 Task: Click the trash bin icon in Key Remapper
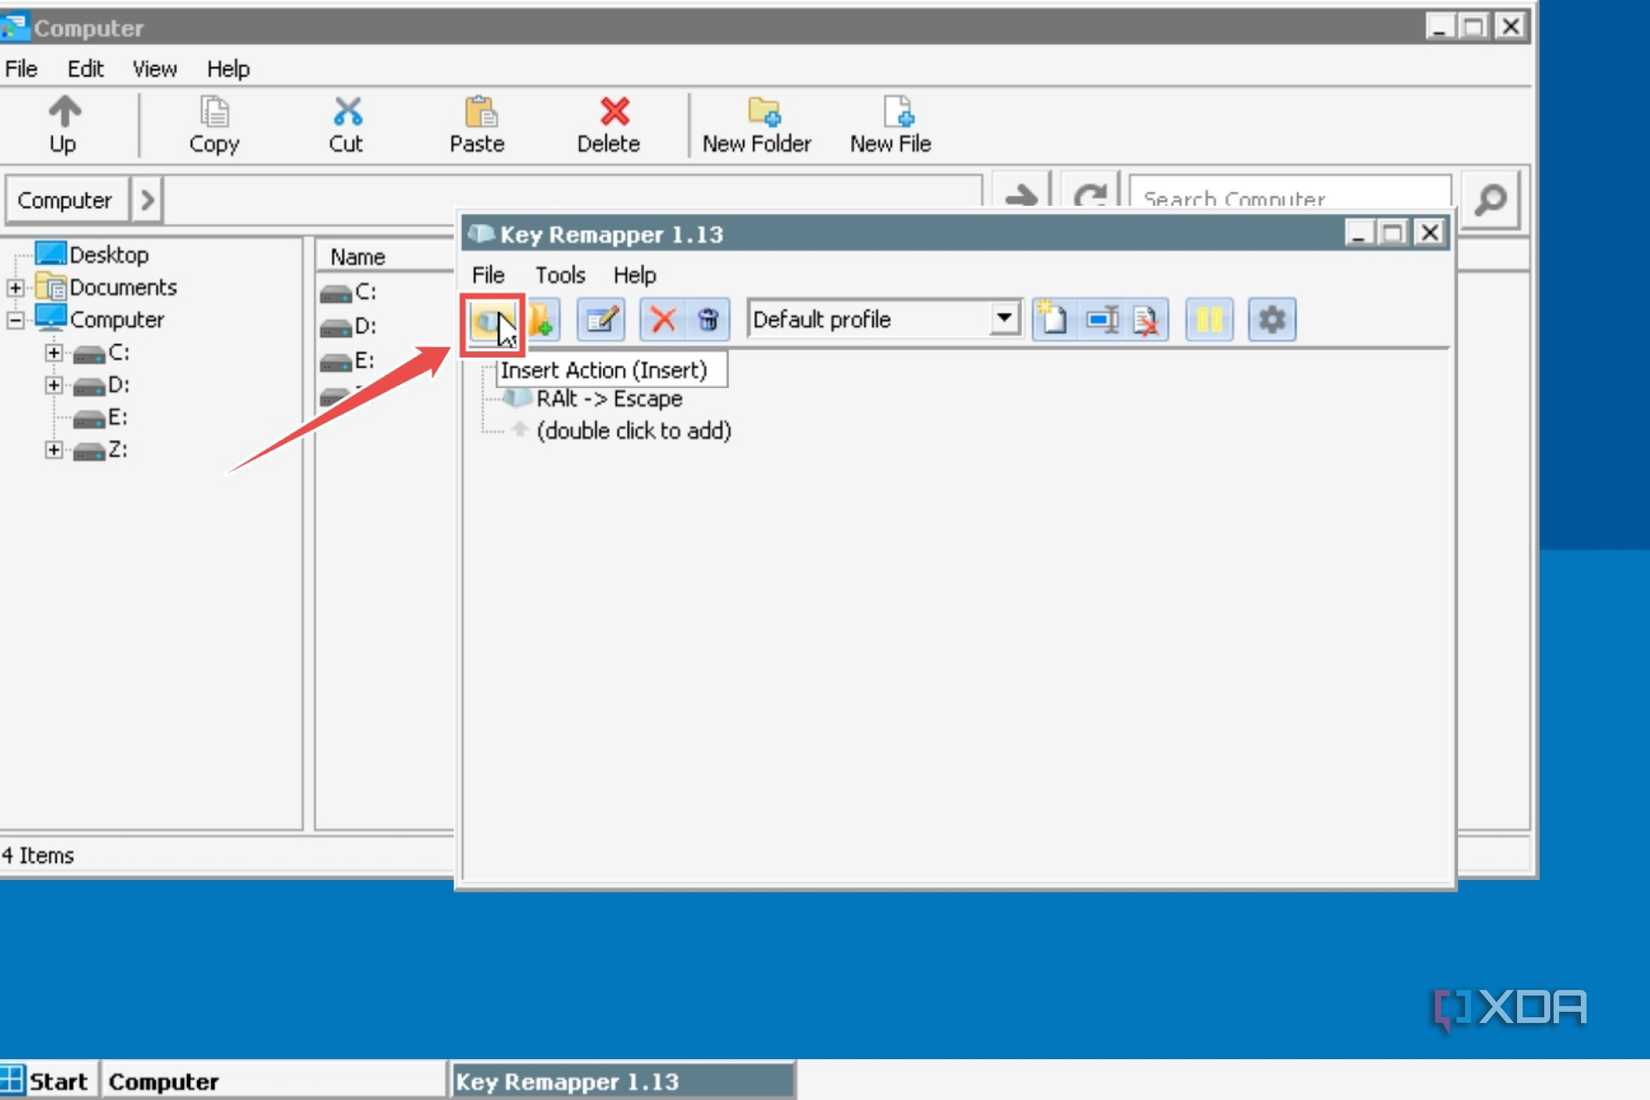tap(708, 320)
